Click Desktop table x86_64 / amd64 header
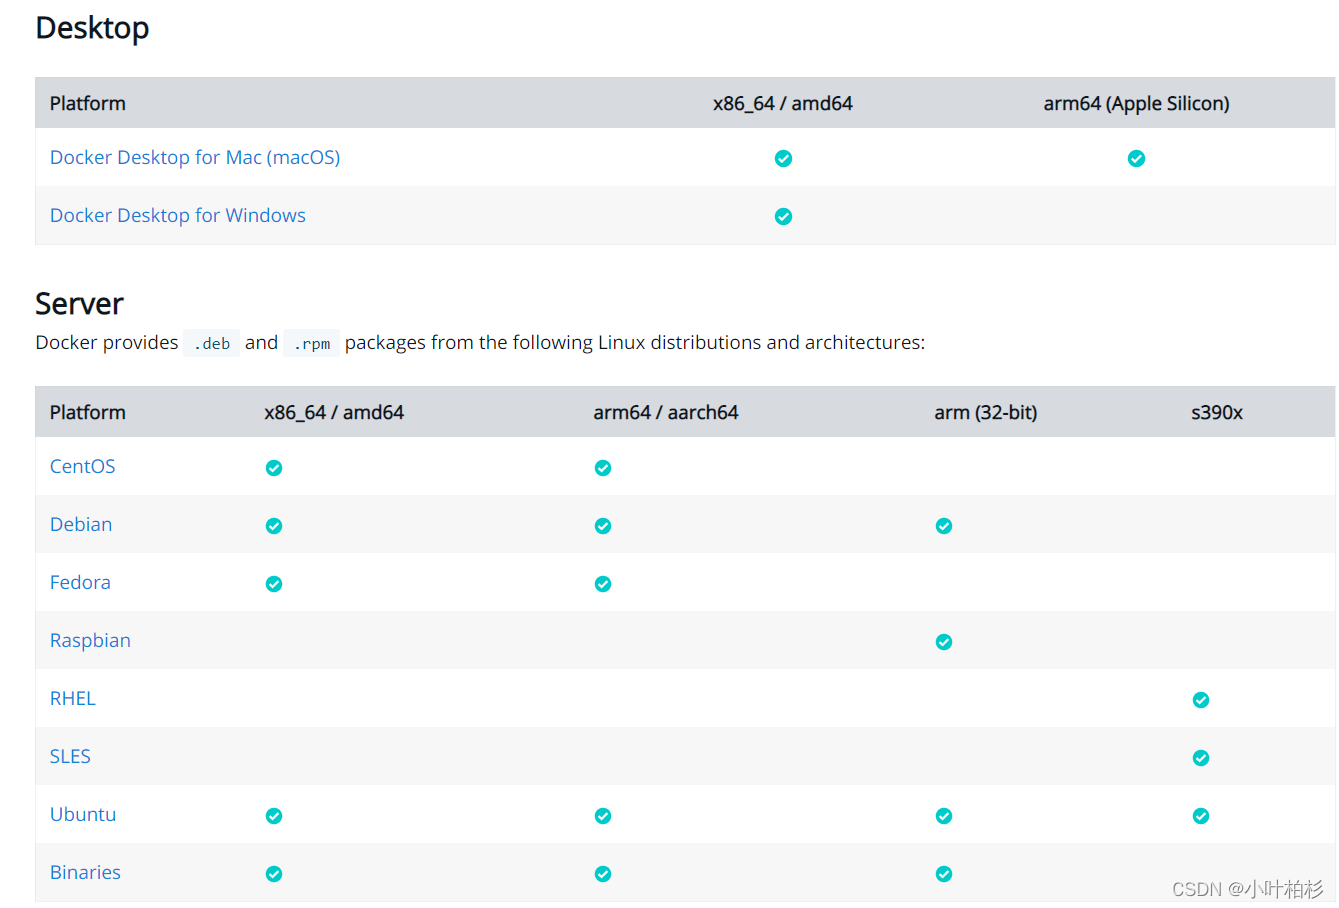This screenshot has width=1339, height=908. 783,103
